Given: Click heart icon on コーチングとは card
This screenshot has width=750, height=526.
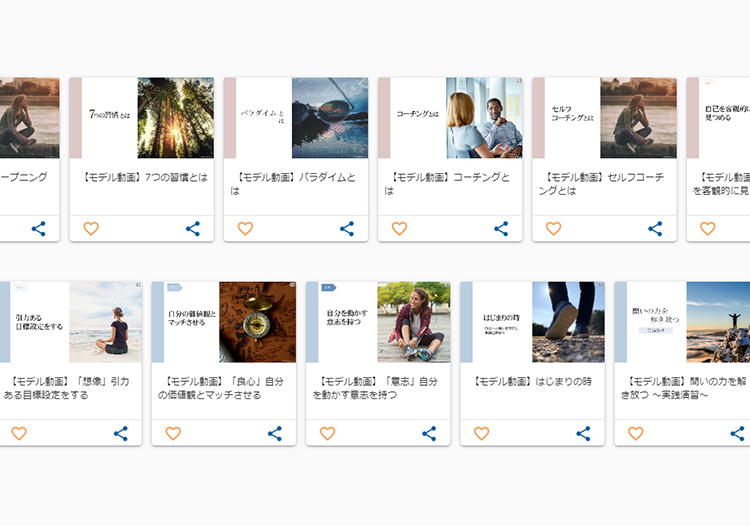Looking at the screenshot, I should [399, 229].
